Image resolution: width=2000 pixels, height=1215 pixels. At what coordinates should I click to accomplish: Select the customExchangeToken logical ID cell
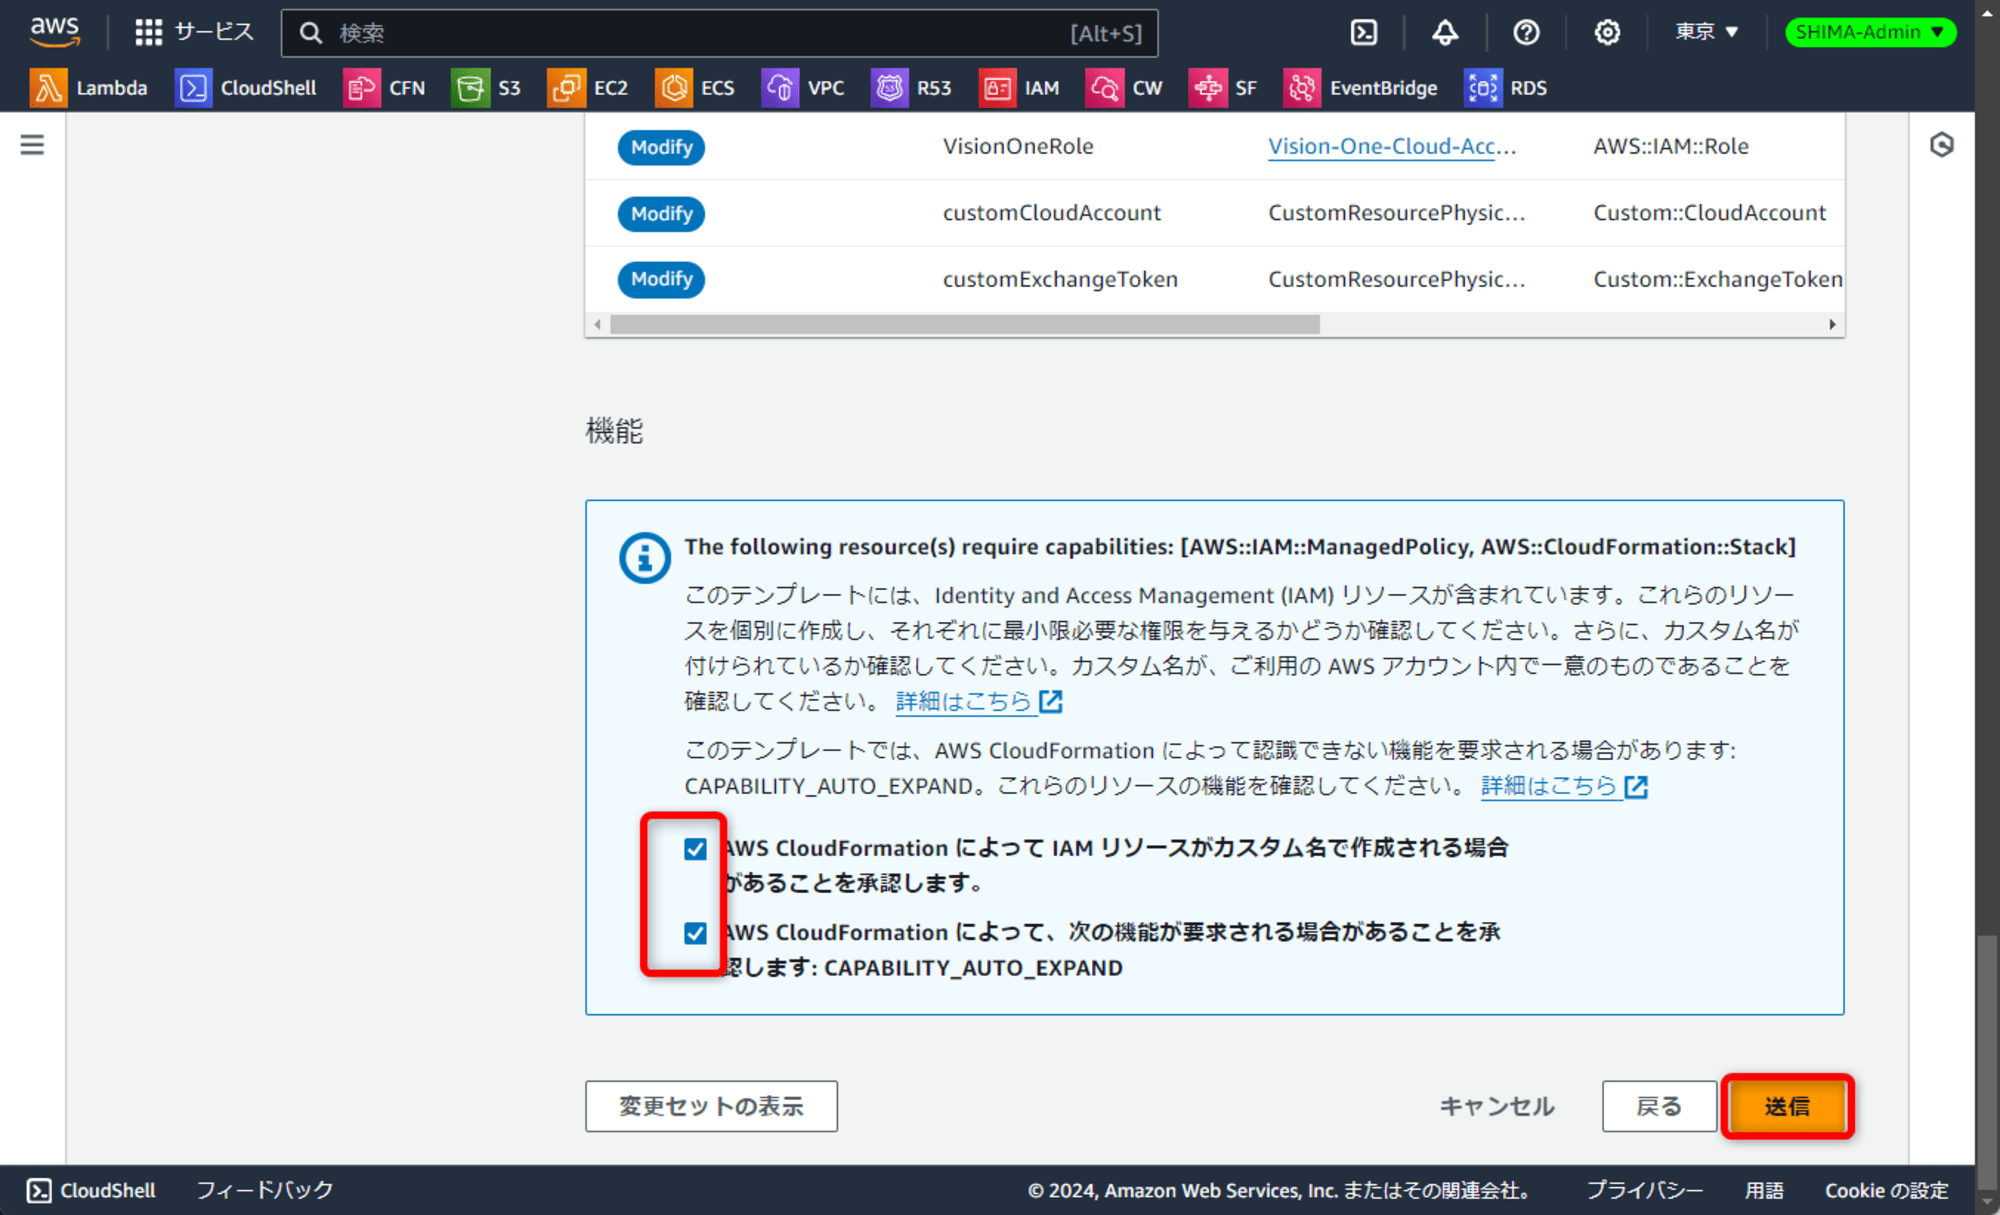coord(1060,279)
